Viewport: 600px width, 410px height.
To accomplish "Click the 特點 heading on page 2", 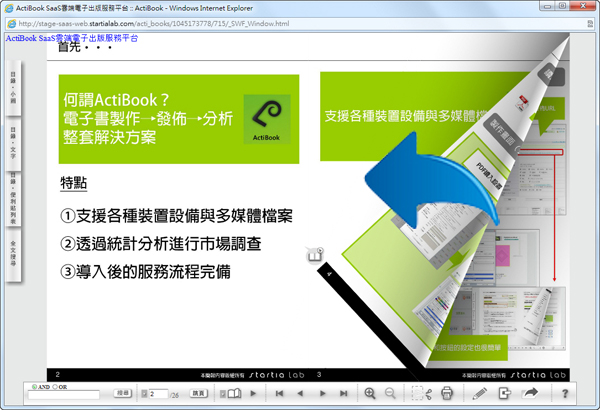I will pos(73,183).
